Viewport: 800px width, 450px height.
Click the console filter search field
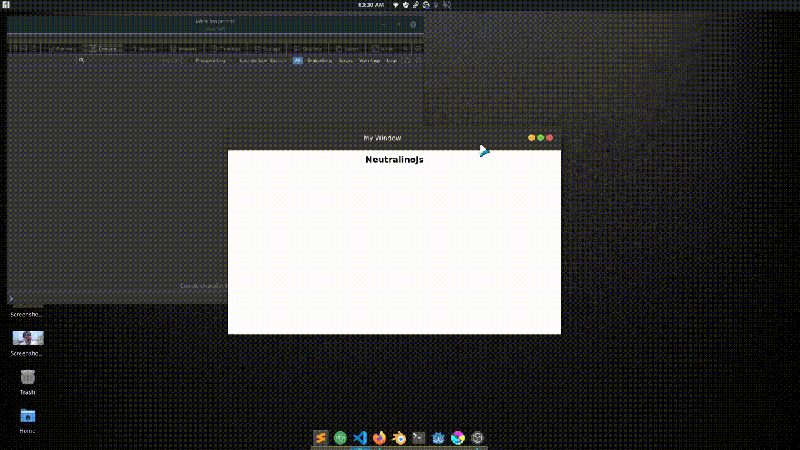click(x=120, y=60)
